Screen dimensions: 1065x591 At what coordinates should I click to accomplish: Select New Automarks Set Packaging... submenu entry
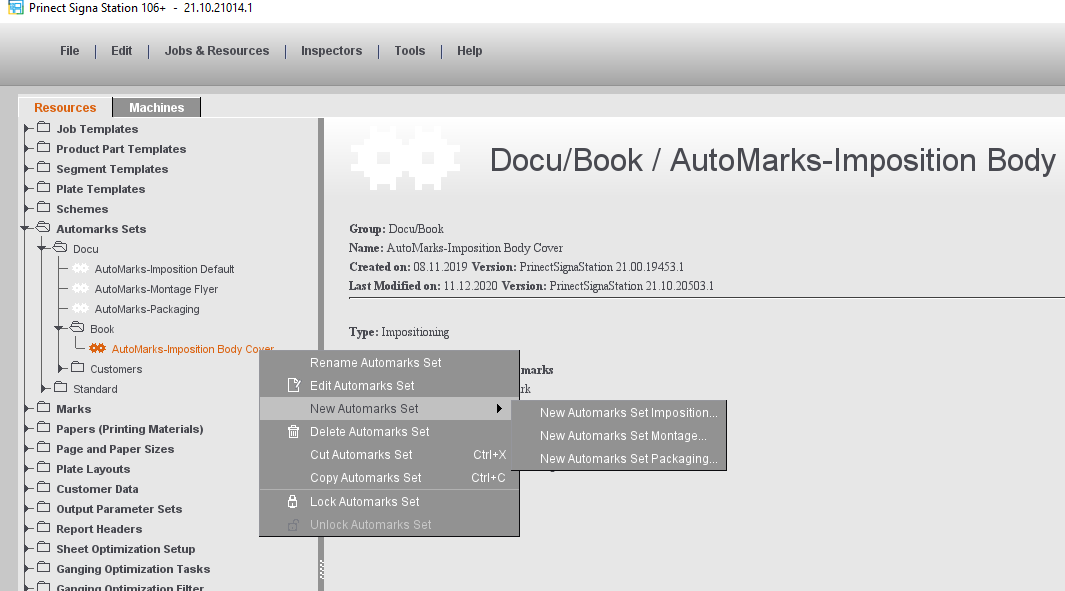(x=619, y=459)
